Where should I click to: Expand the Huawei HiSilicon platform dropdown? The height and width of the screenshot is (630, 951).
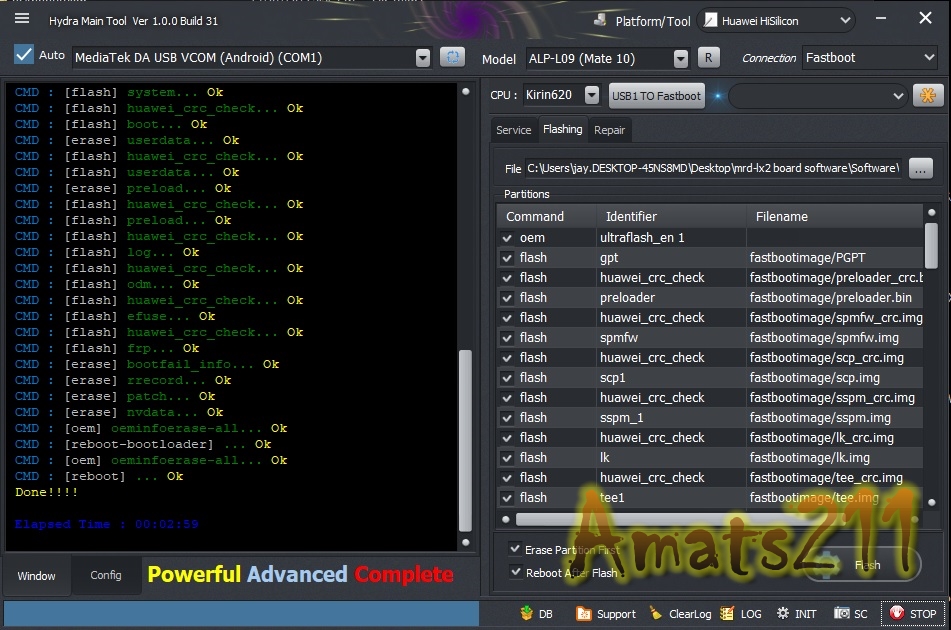[845, 20]
